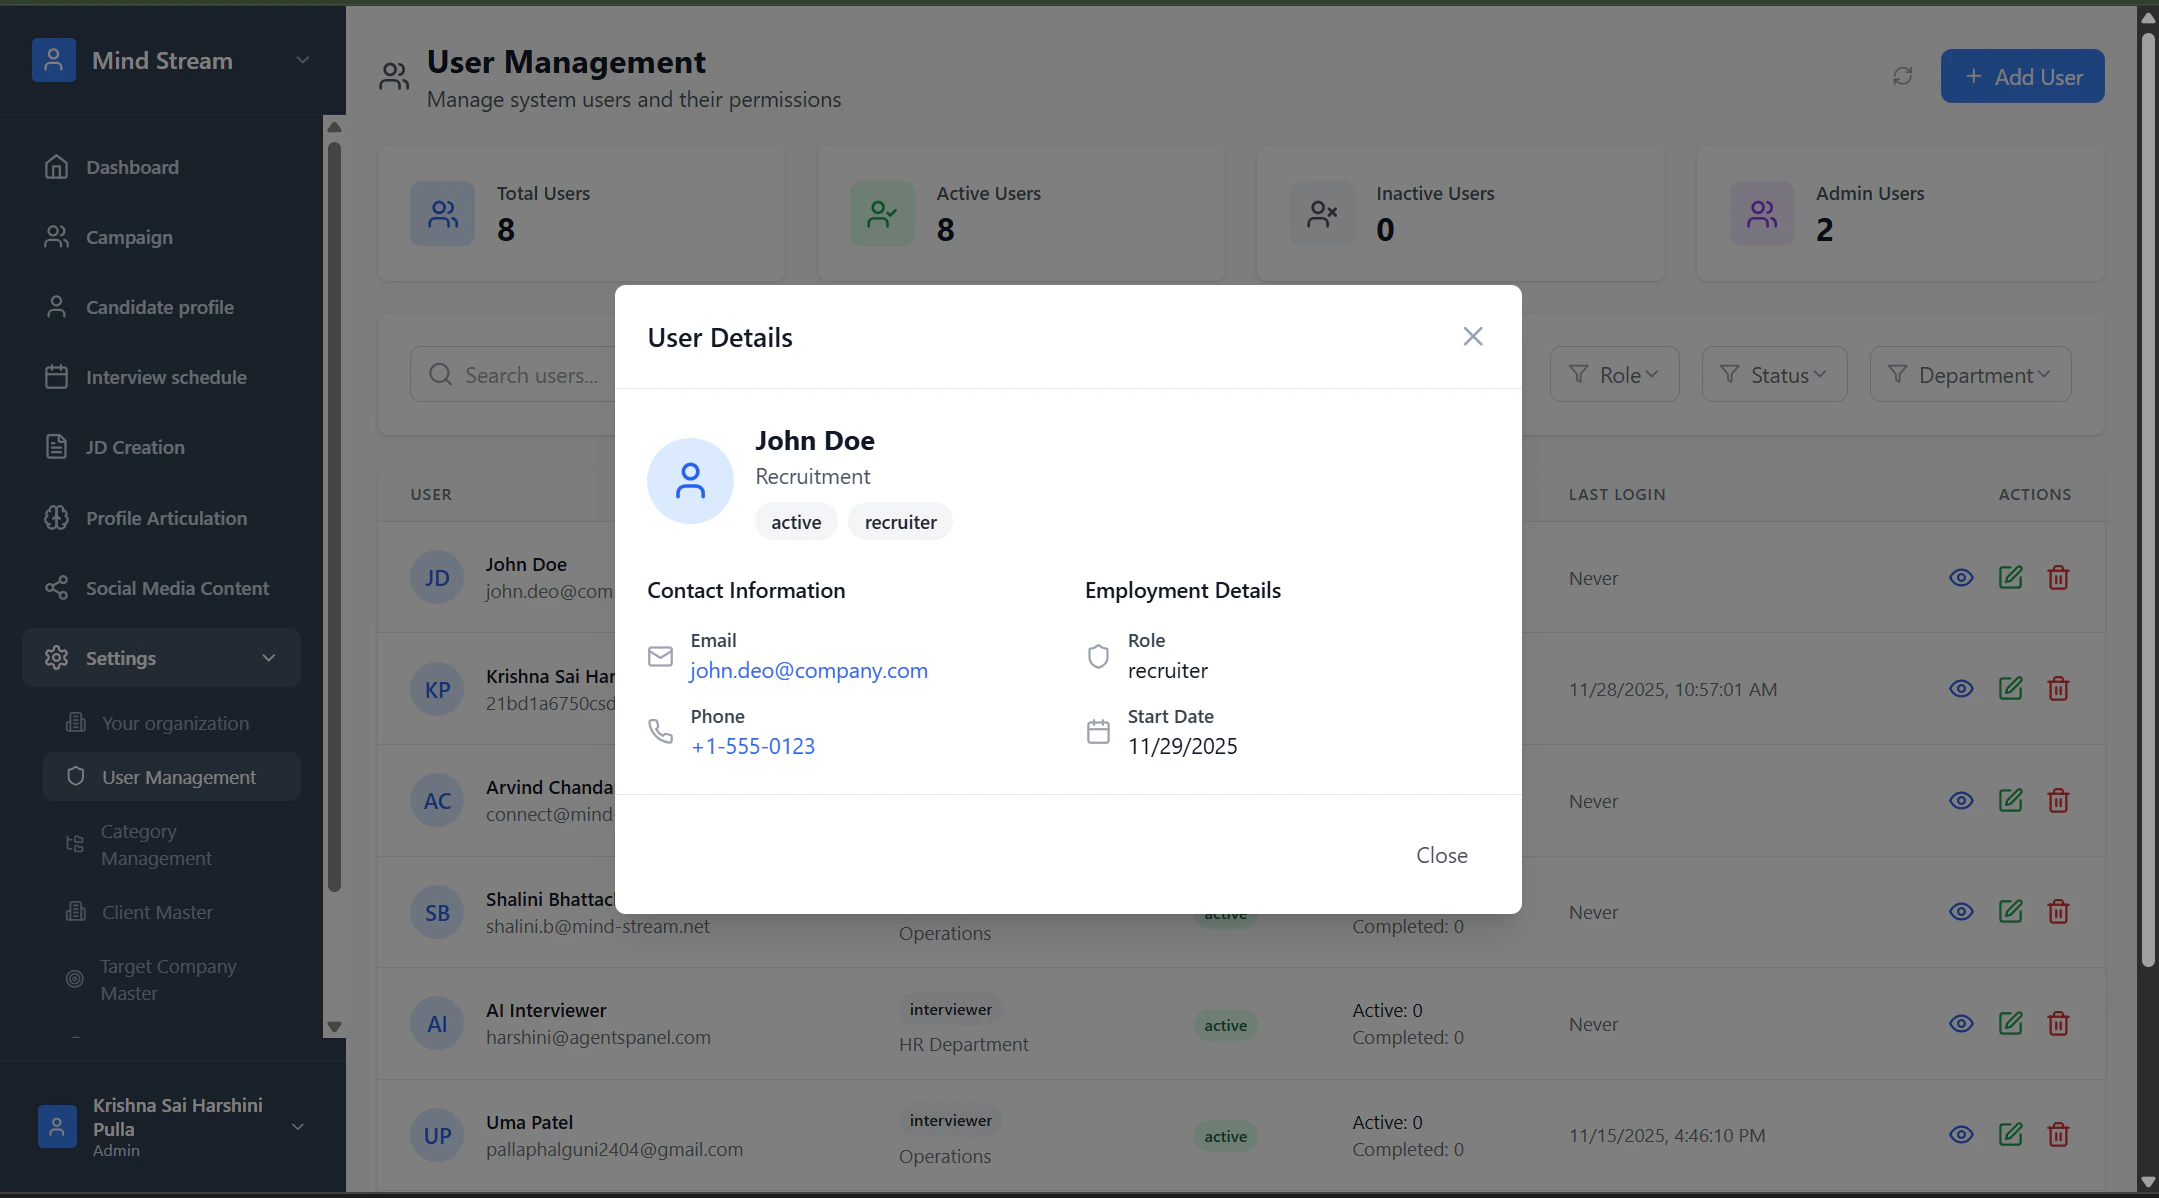This screenshot has height=1198, width=2159.
Task: Open Interview schedule in sidebar
Action: tap(166, 377)
